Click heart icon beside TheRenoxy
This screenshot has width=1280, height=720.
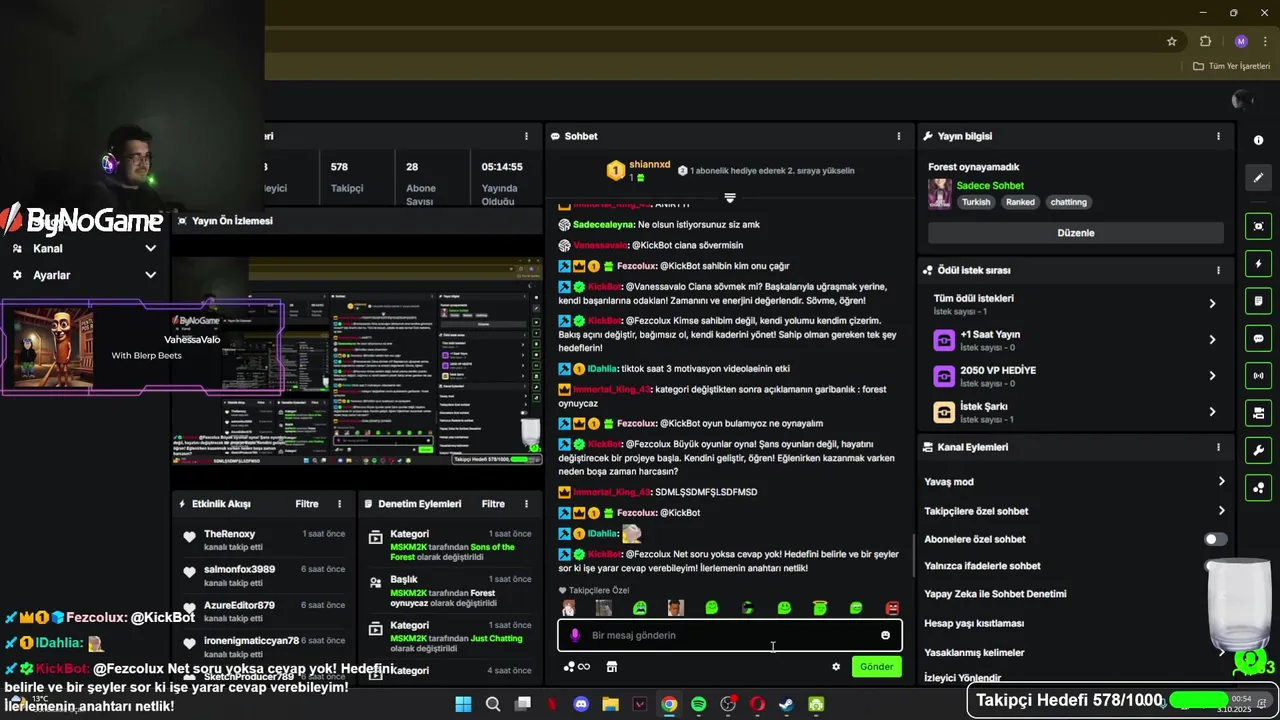coord(189,536)
